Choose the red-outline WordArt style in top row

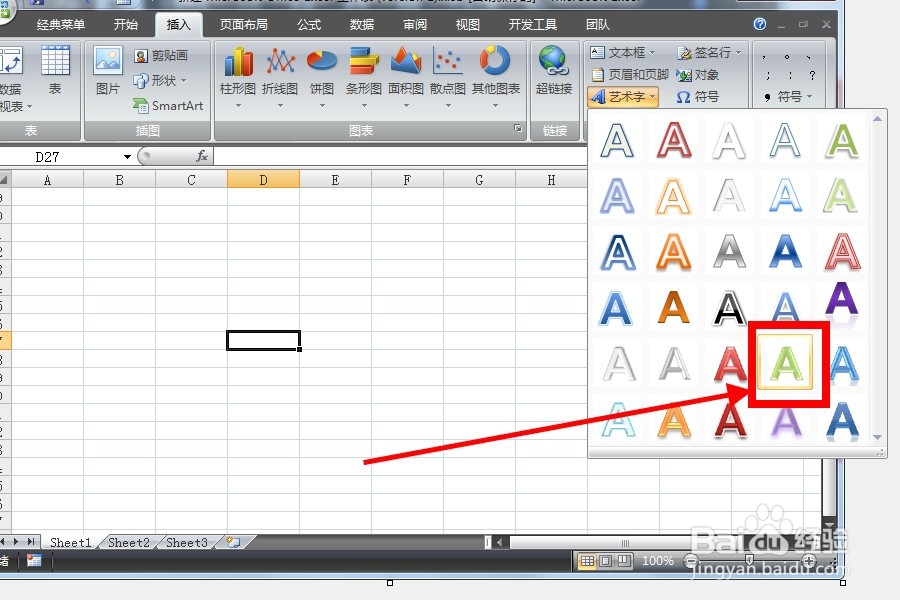673,140
